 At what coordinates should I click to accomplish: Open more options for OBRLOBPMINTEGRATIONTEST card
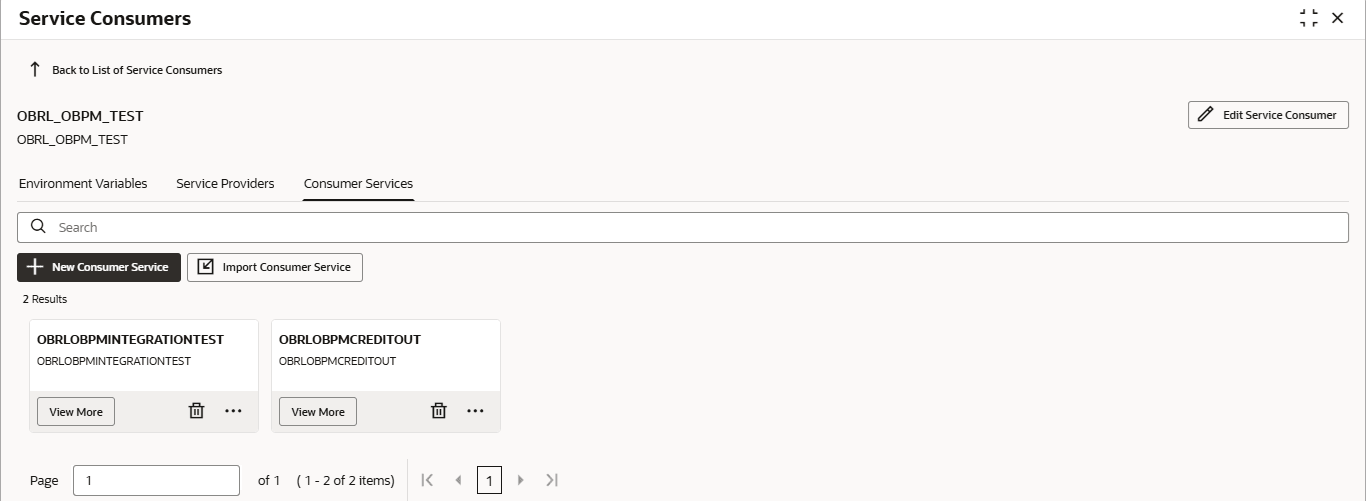(233, 411)
